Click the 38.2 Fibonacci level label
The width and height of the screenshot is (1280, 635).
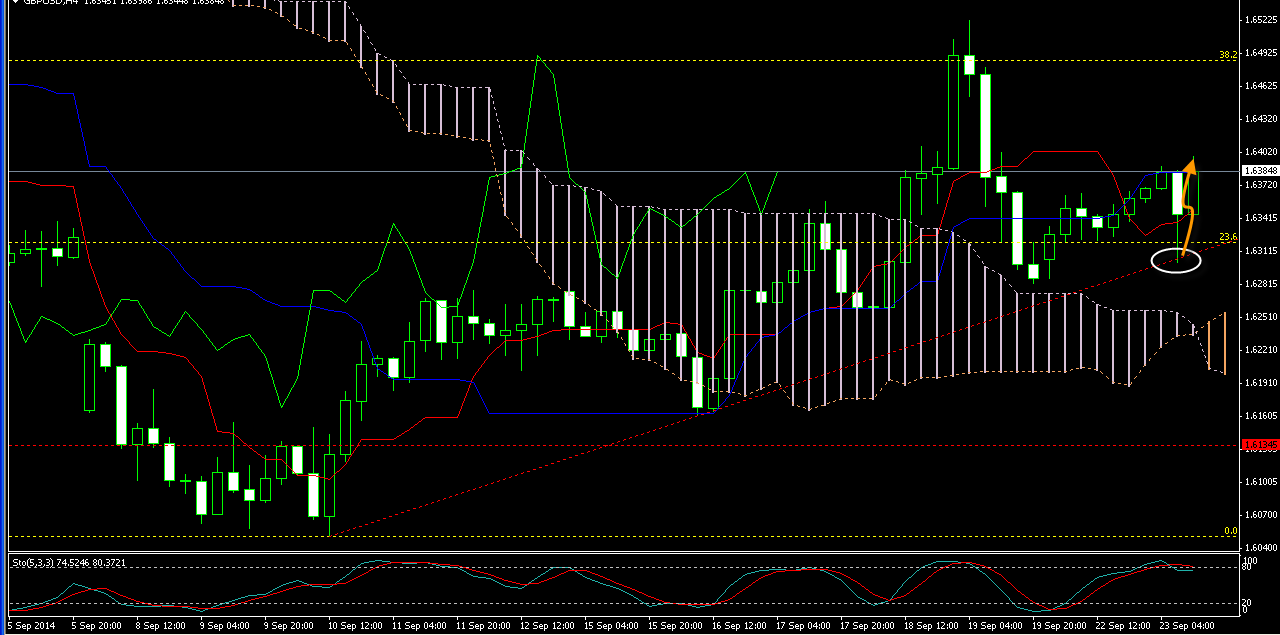tap(1228, 54)
